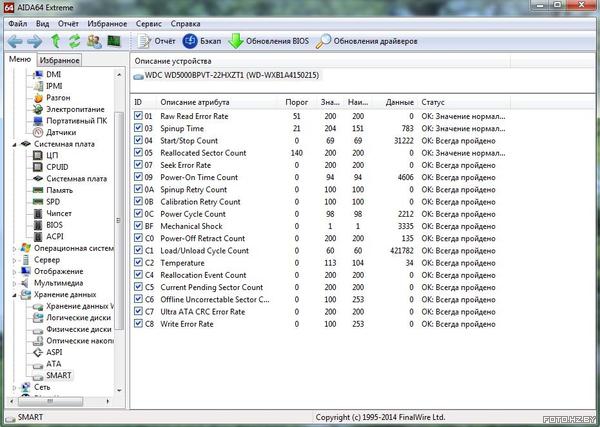The width and height of the screenshot is (600, 427).
Task: Open SPD tree item
Action: 53,202
